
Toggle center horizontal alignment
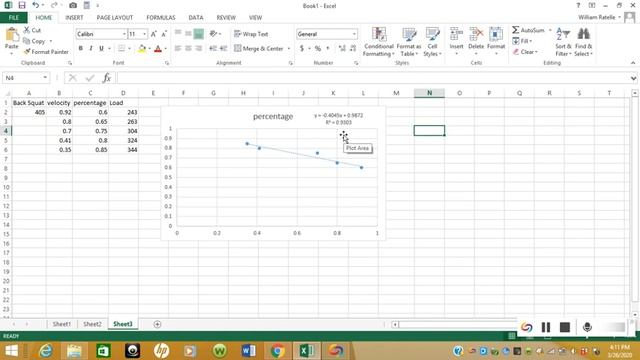(x=188, y=49)
